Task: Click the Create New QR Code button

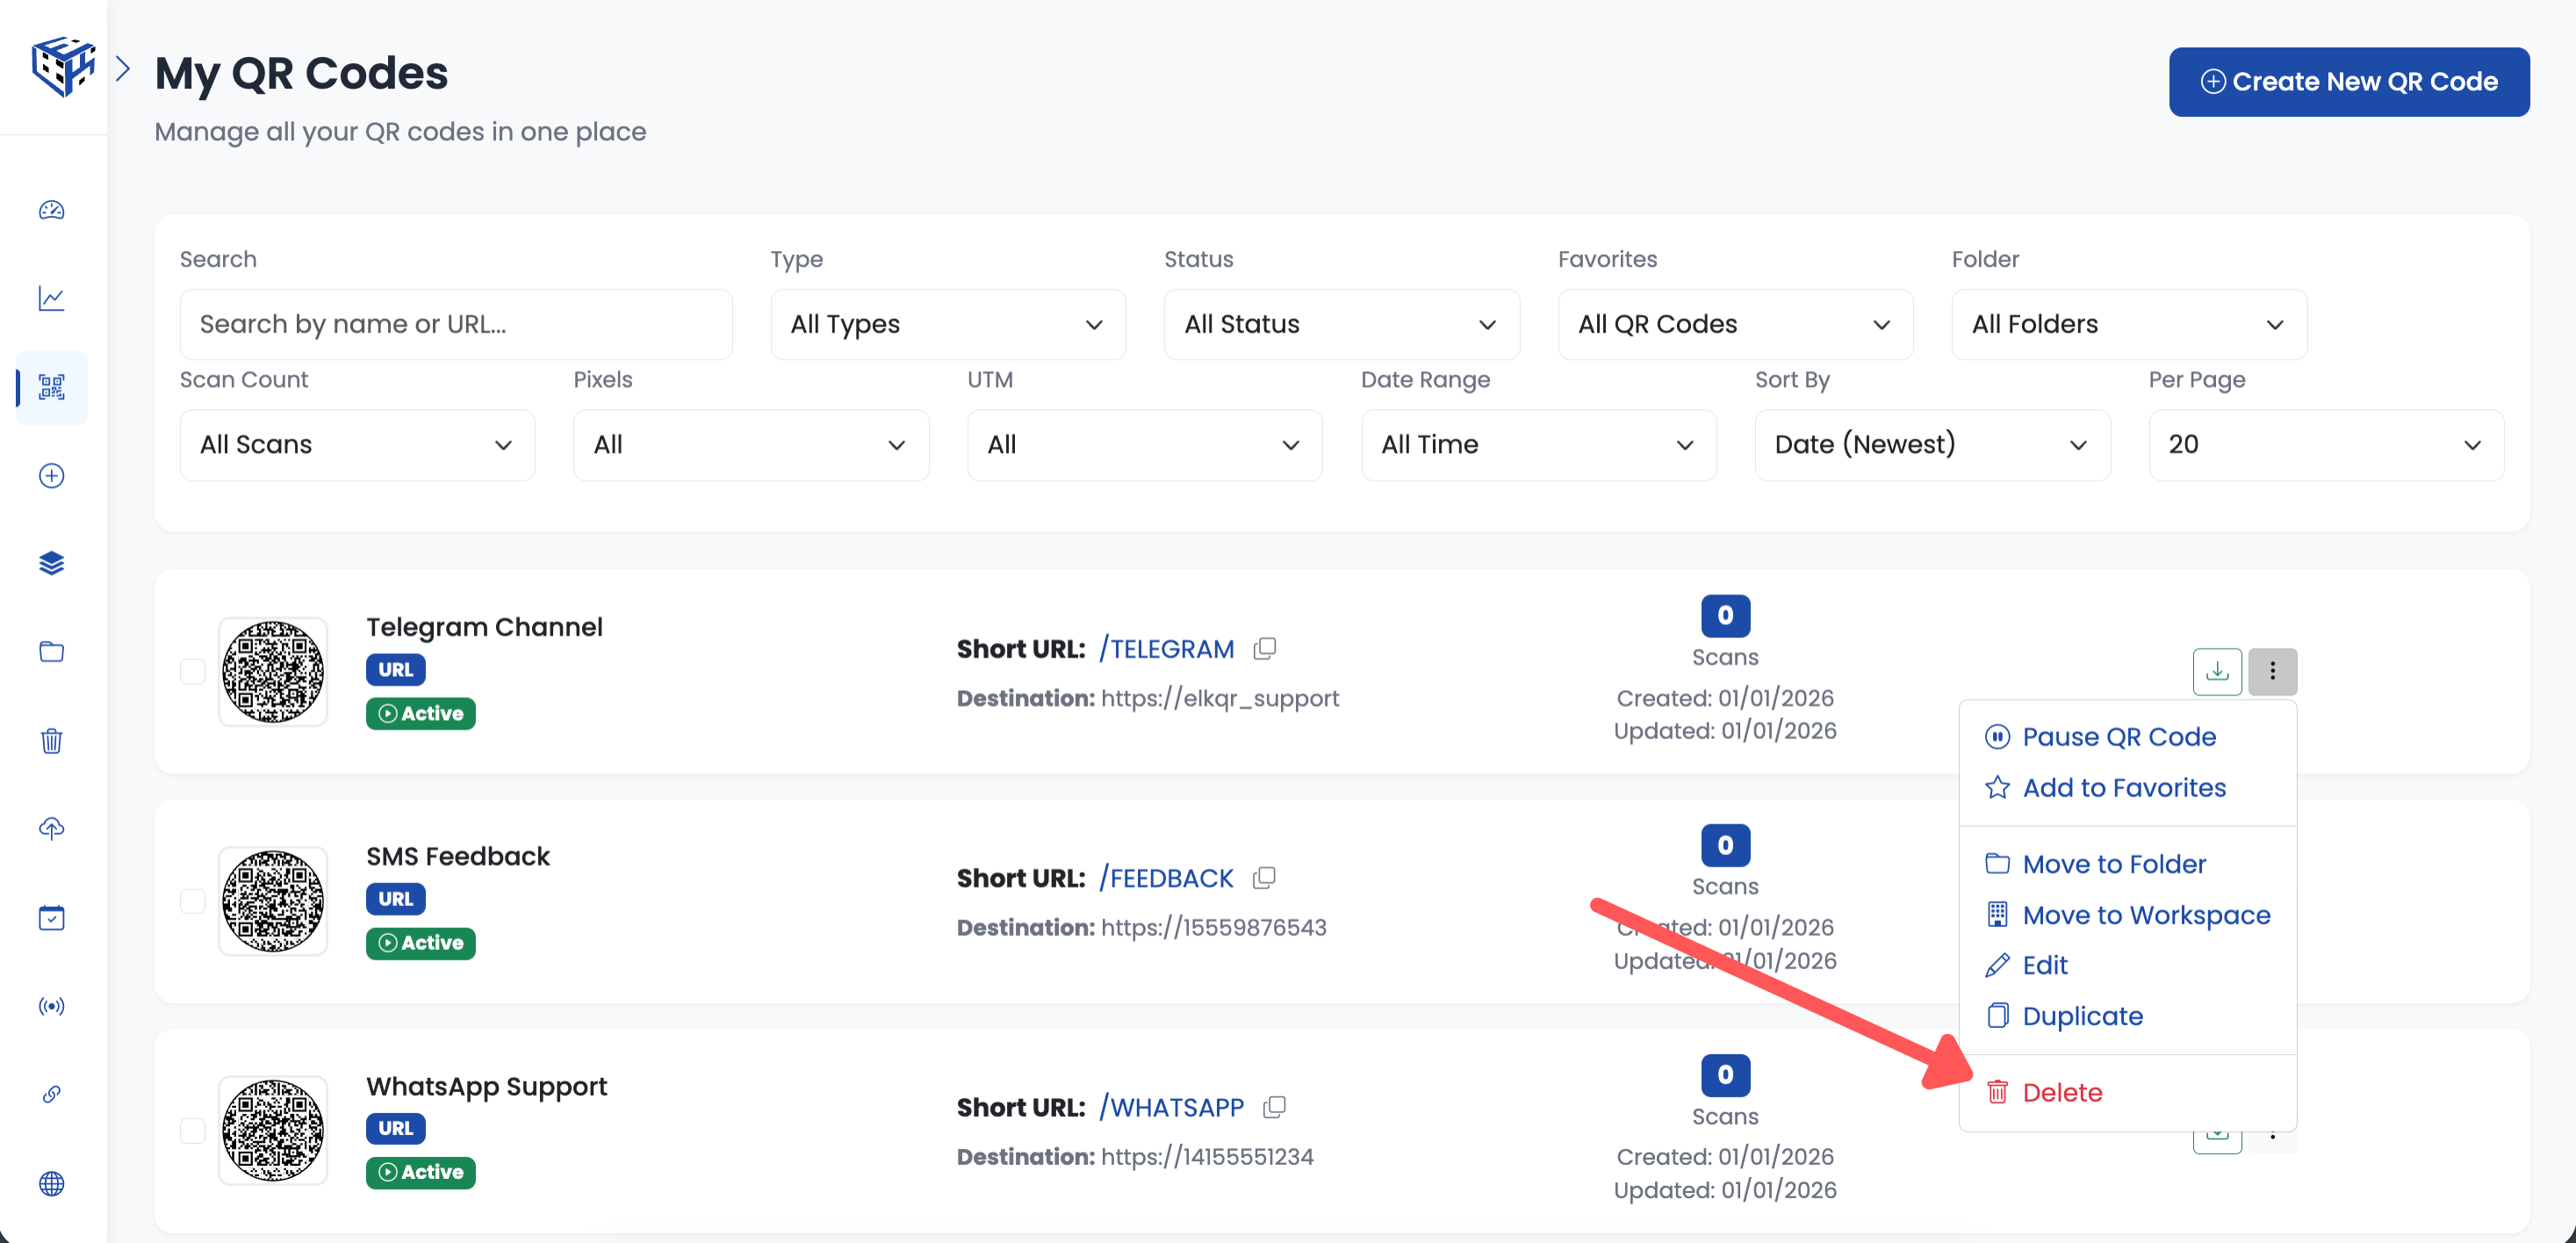Action: [2348, 81]
